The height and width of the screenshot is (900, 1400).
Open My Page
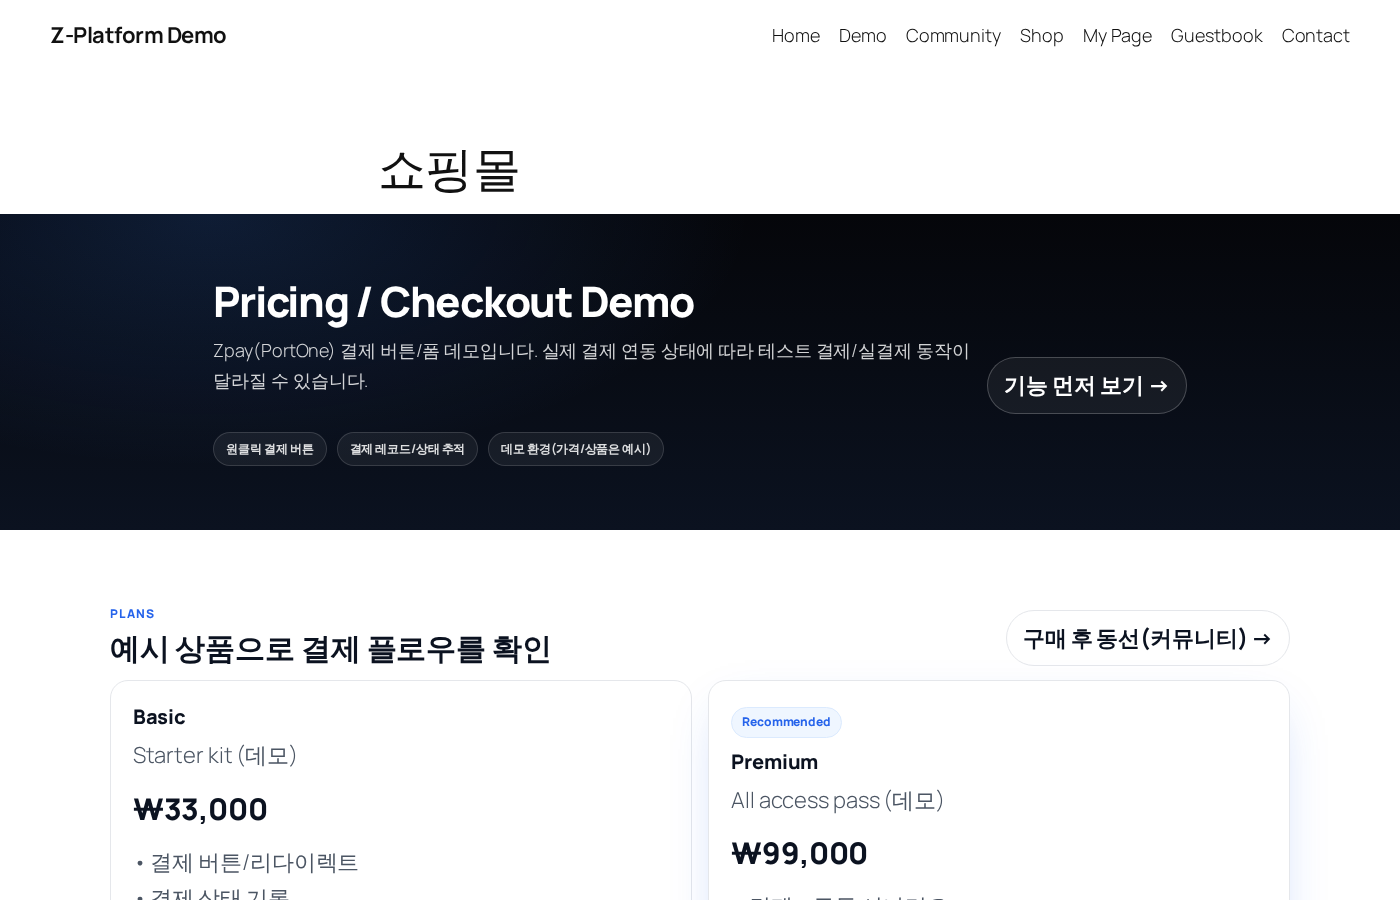pyautogui.click(x=1117, y=35)
